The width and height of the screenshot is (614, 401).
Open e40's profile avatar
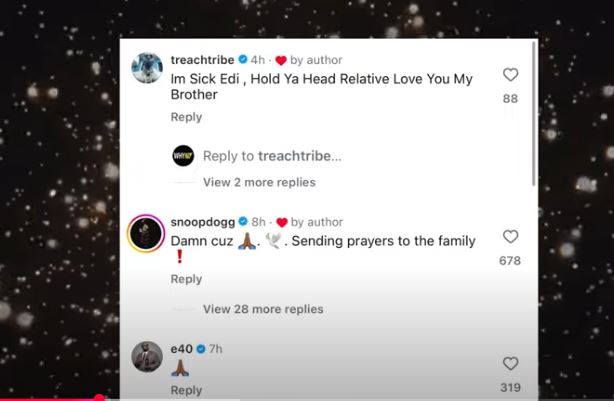(147, 356)
